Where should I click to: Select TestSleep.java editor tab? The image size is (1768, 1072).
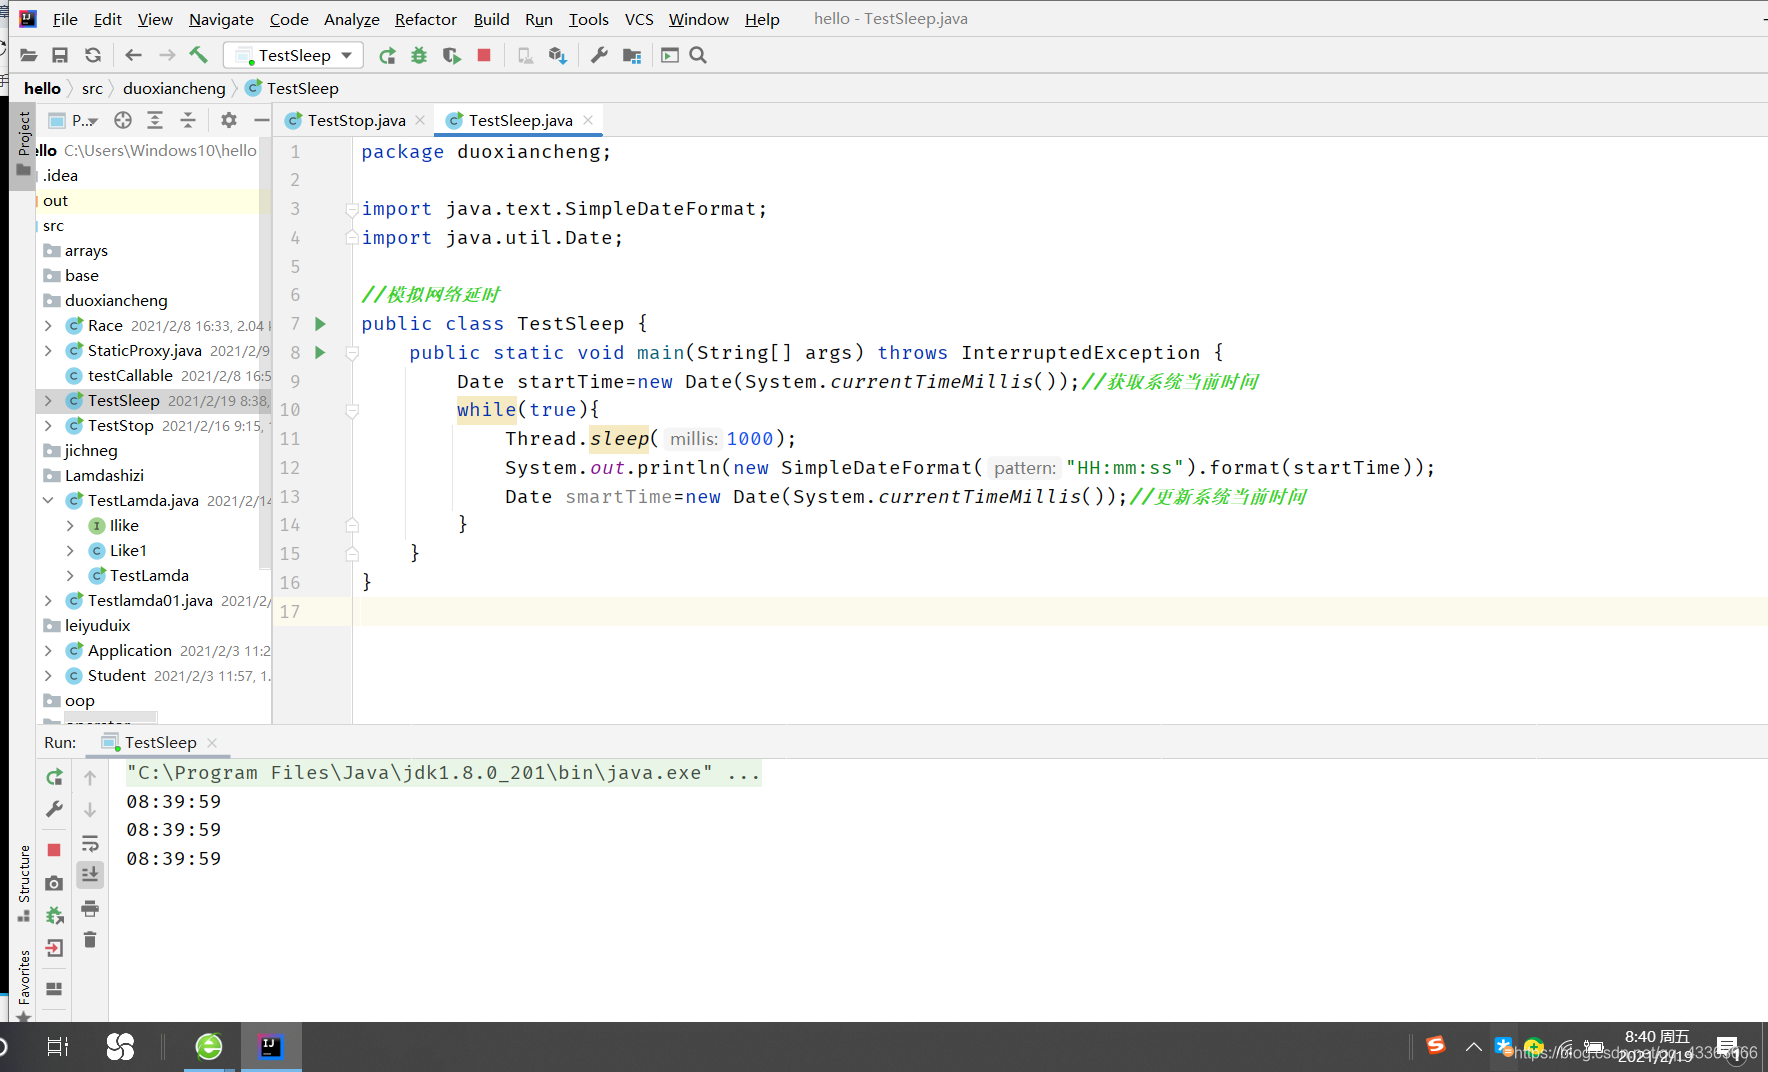point(520,120)
